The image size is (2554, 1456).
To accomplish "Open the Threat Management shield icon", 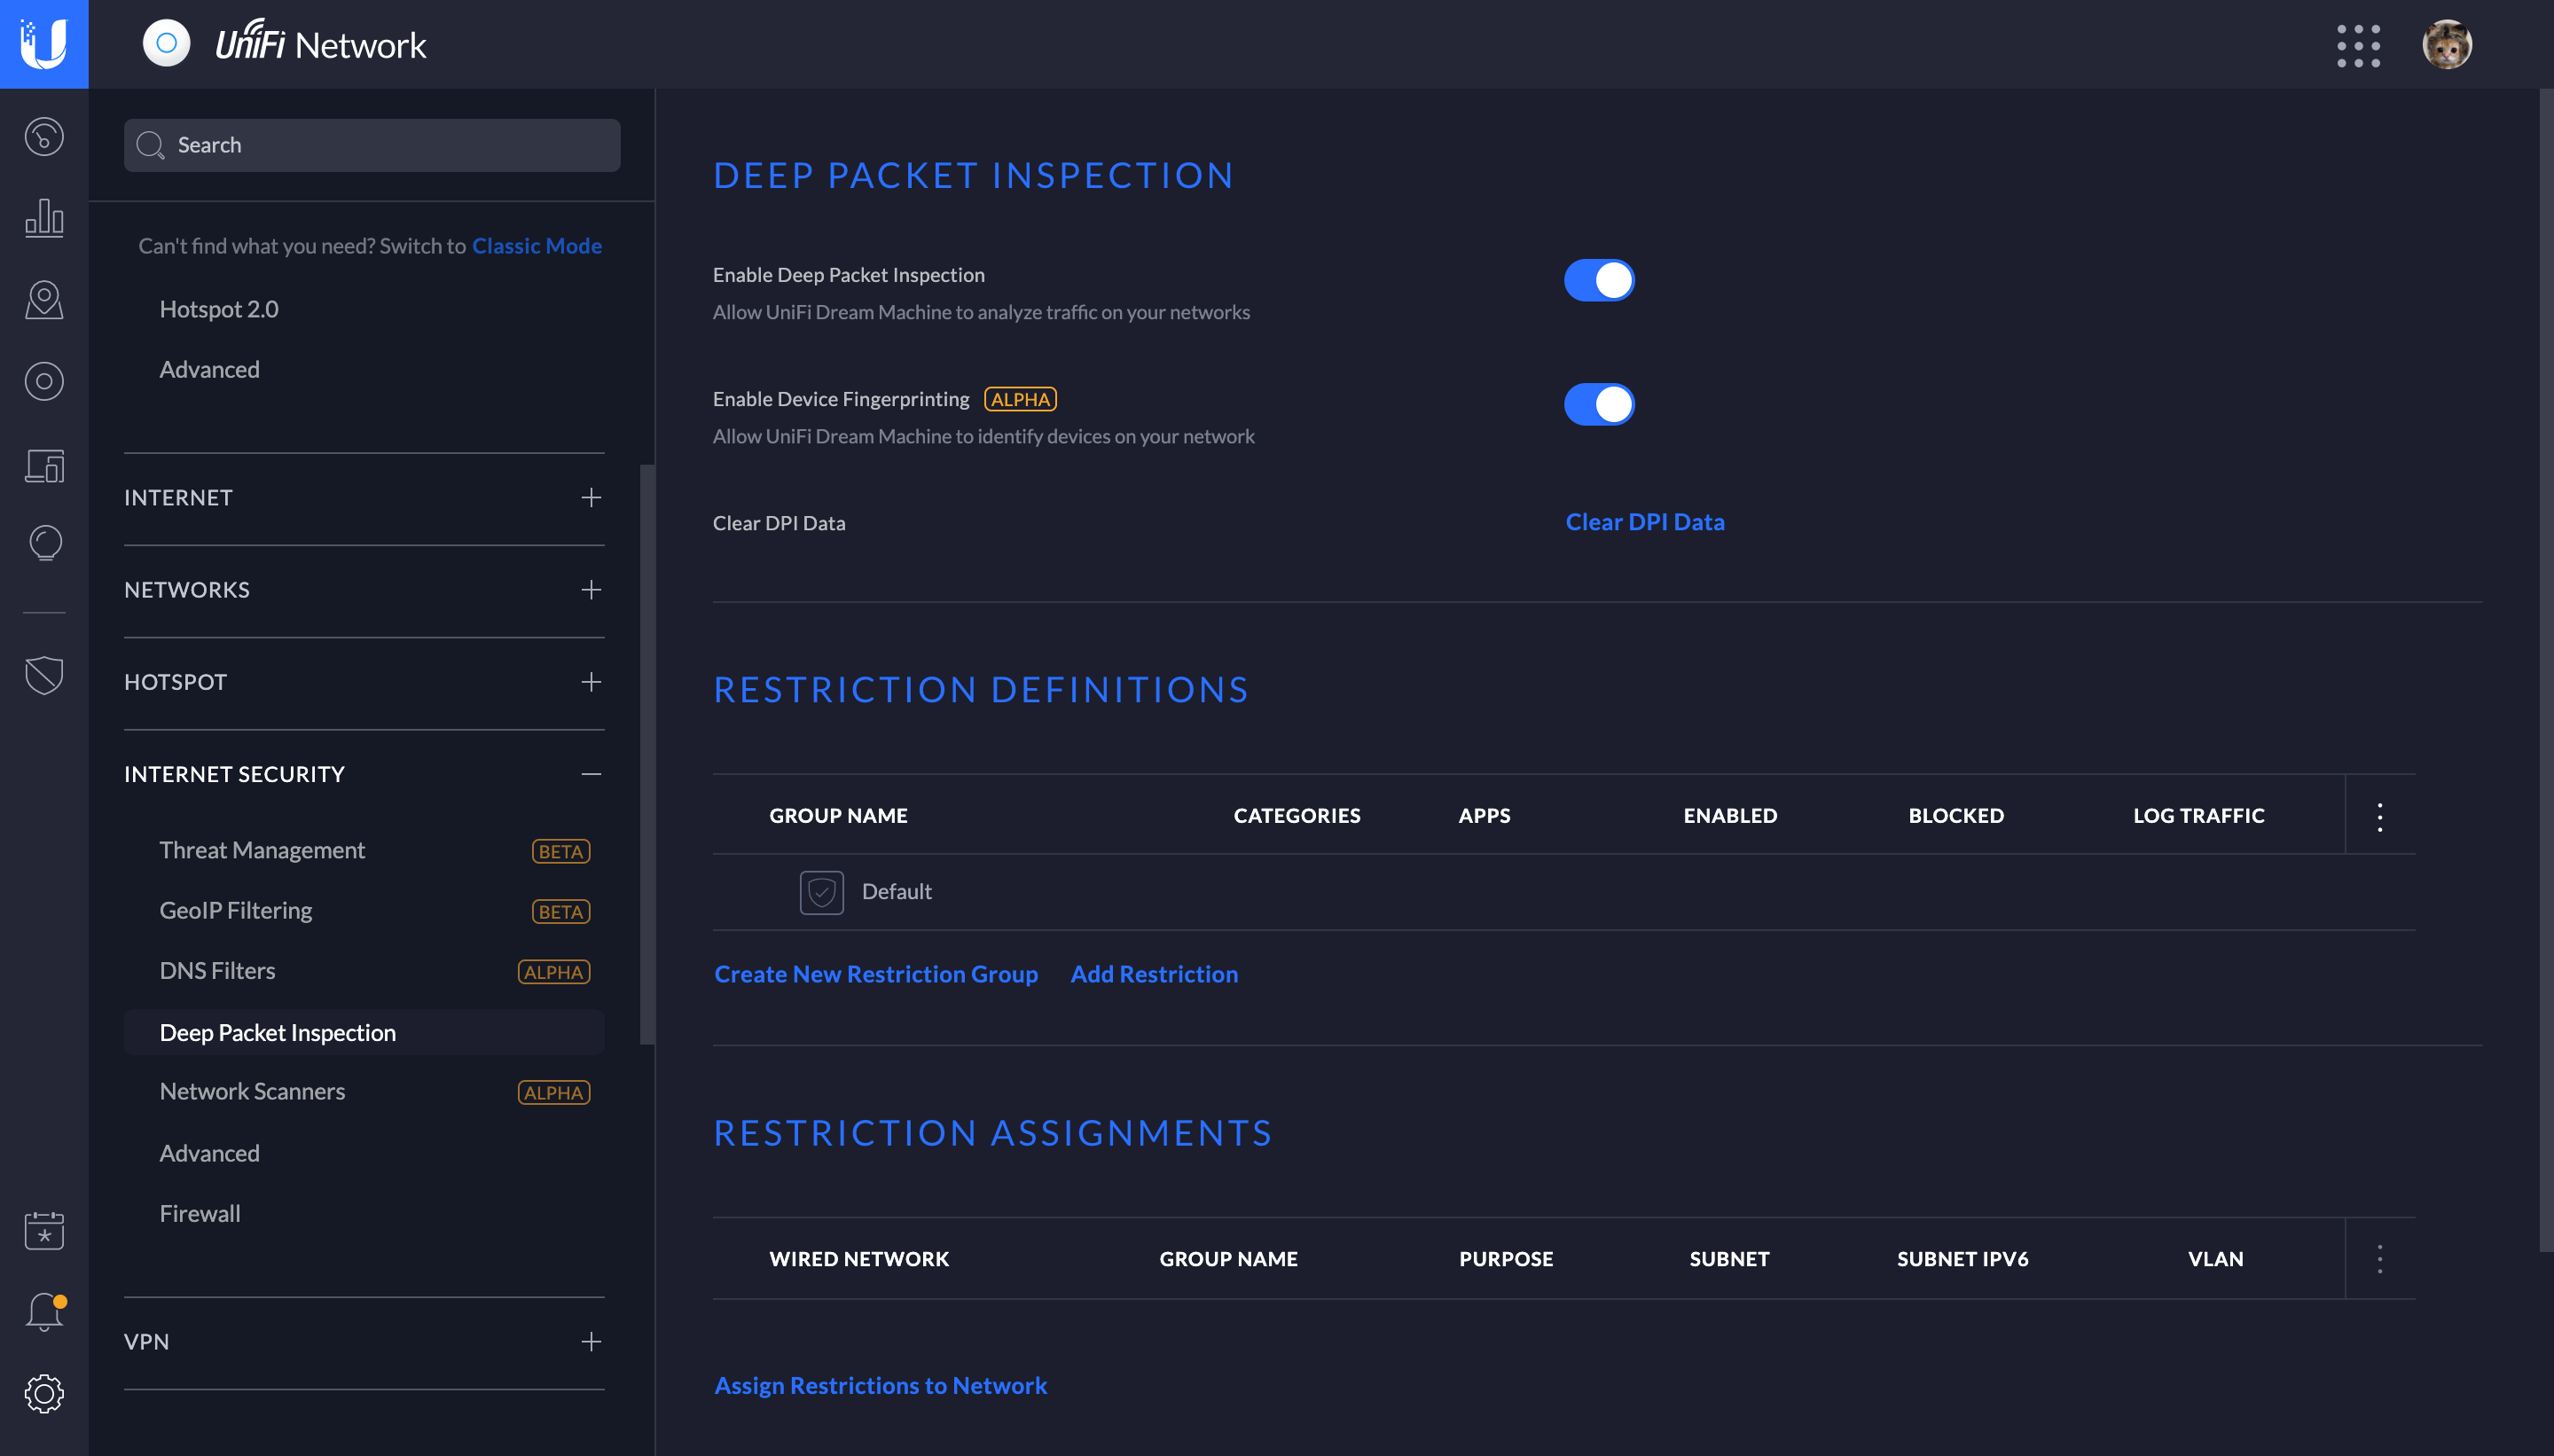I will tap(44, 675).
